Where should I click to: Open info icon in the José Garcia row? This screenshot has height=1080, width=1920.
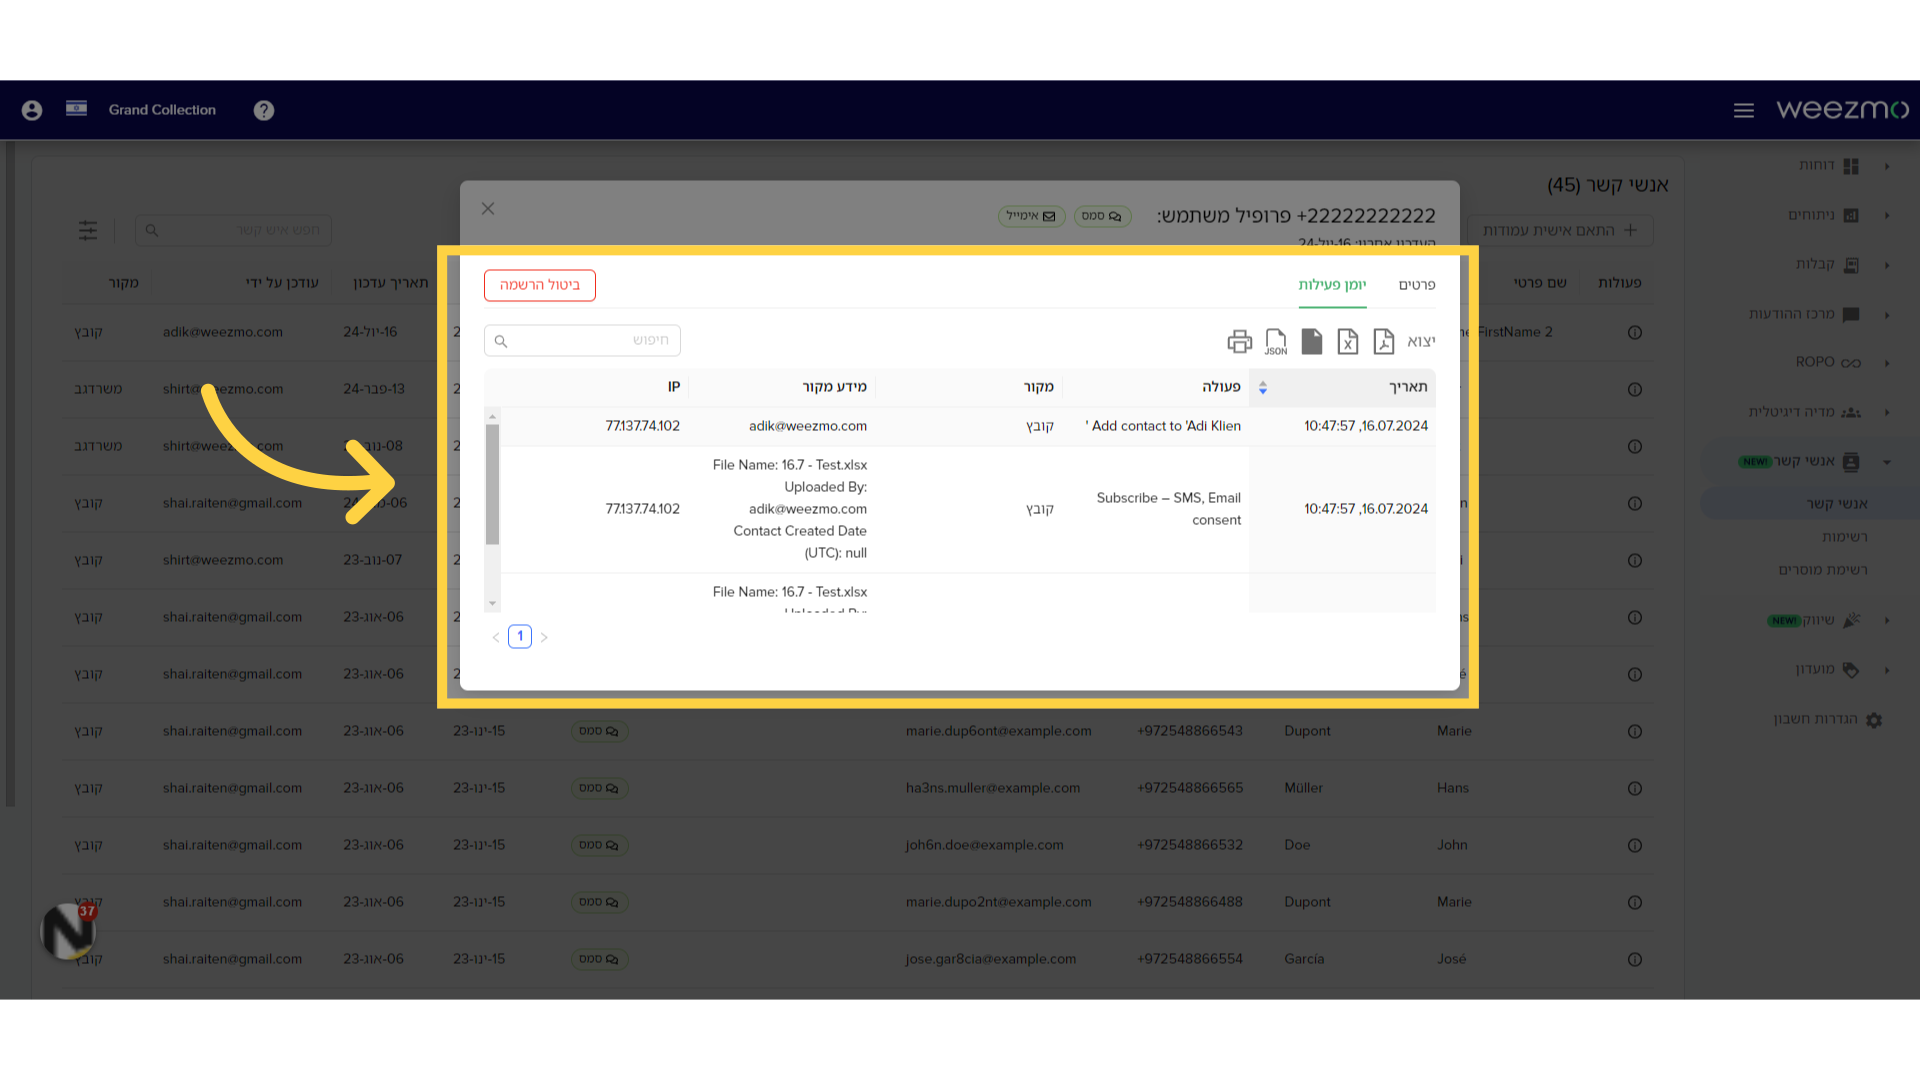(1635, 960)
